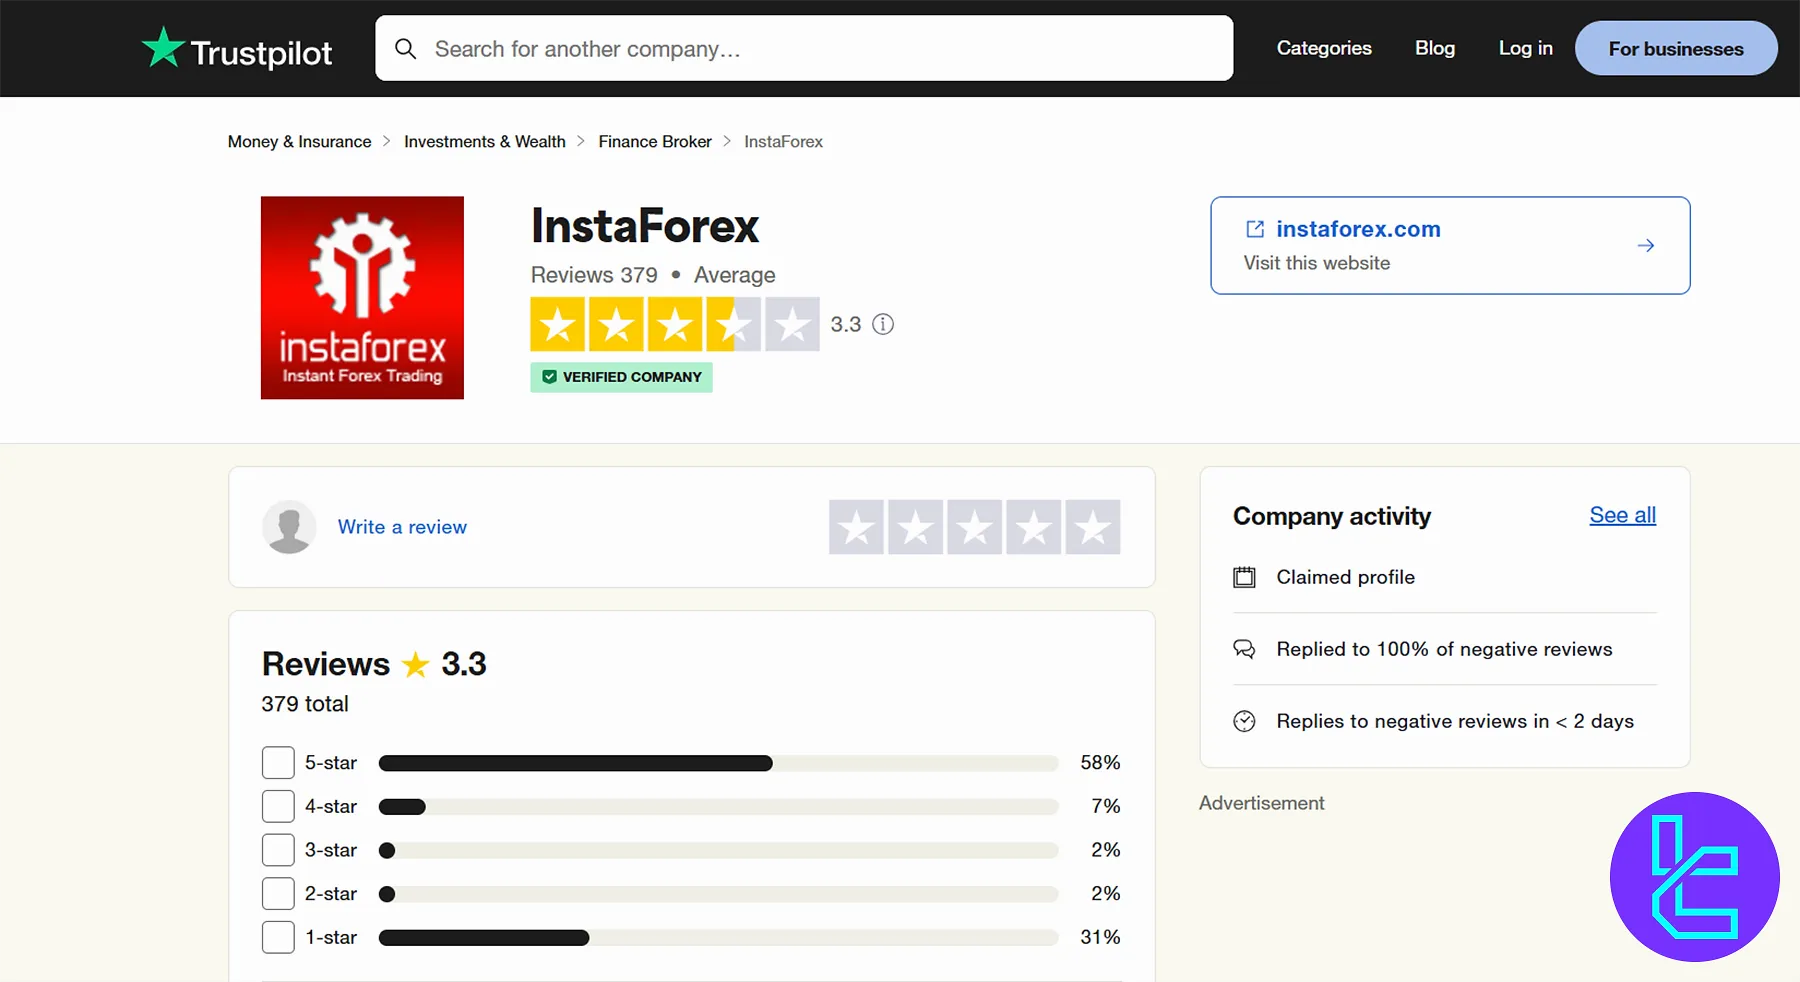The height and width of the screenshot is (982, 1800).
Task: Go to Finance Broker breadcrumb
Action: pyautogui.click(x=655, y=141)
